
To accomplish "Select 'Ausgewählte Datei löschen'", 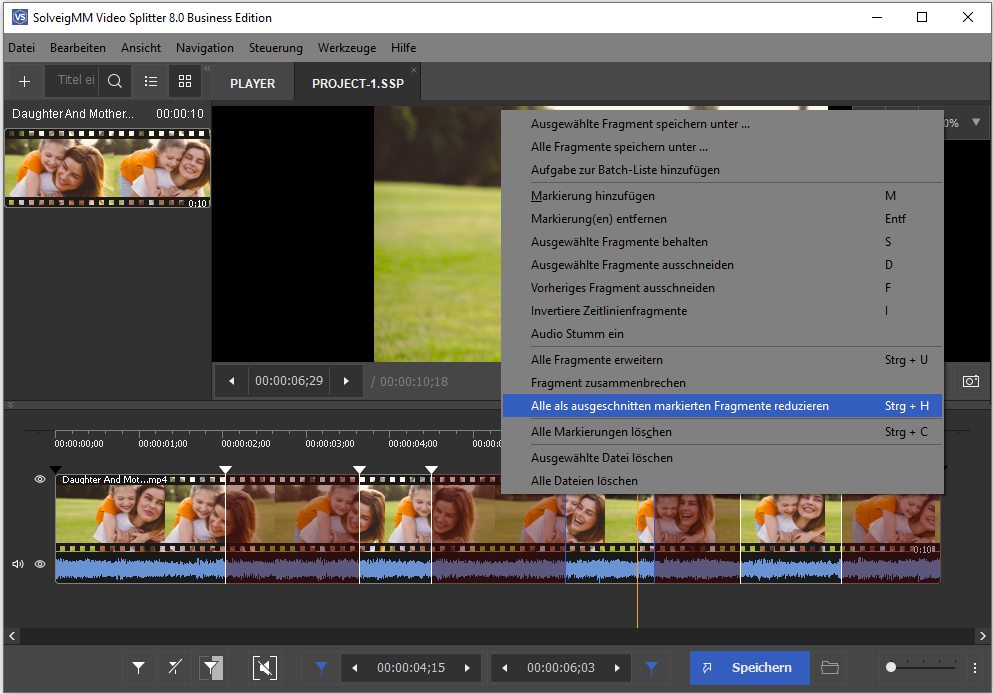I will tap(722, 458).
